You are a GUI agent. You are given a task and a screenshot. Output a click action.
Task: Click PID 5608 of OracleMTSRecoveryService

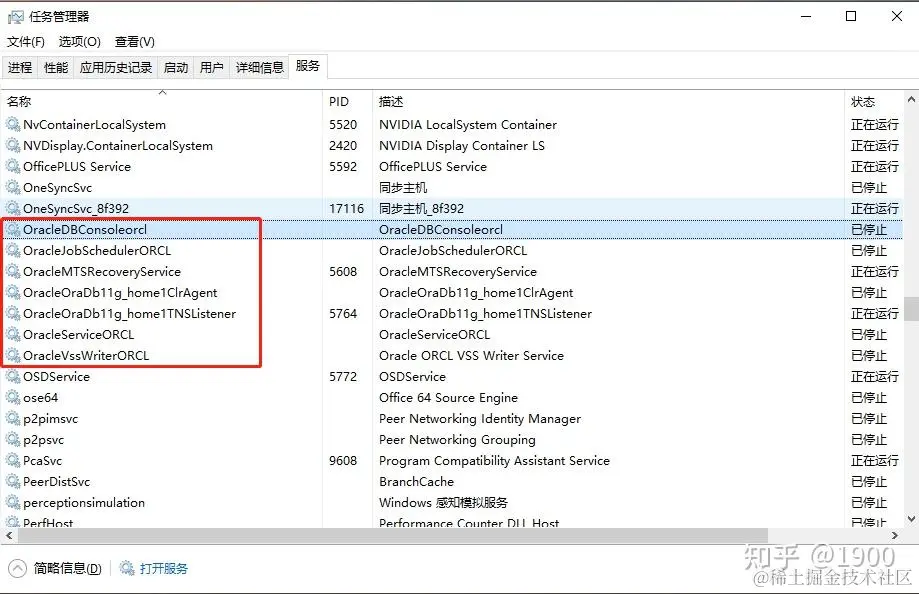(343, 271)
